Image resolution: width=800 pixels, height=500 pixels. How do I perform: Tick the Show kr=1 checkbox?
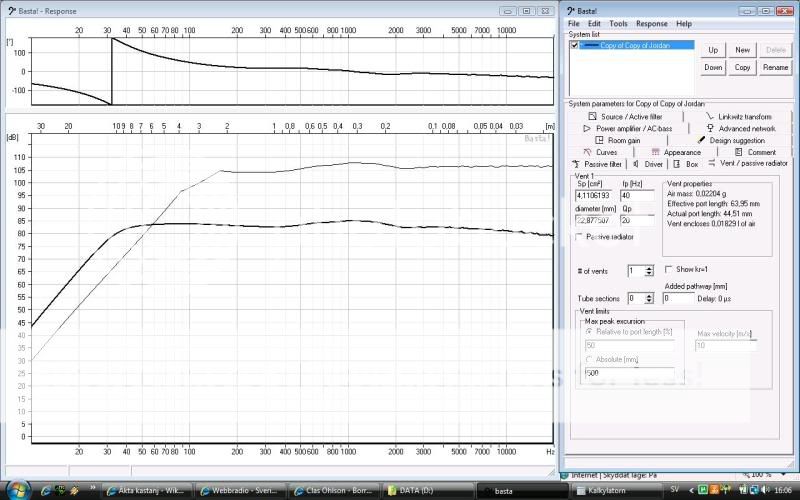coord(670,270)
